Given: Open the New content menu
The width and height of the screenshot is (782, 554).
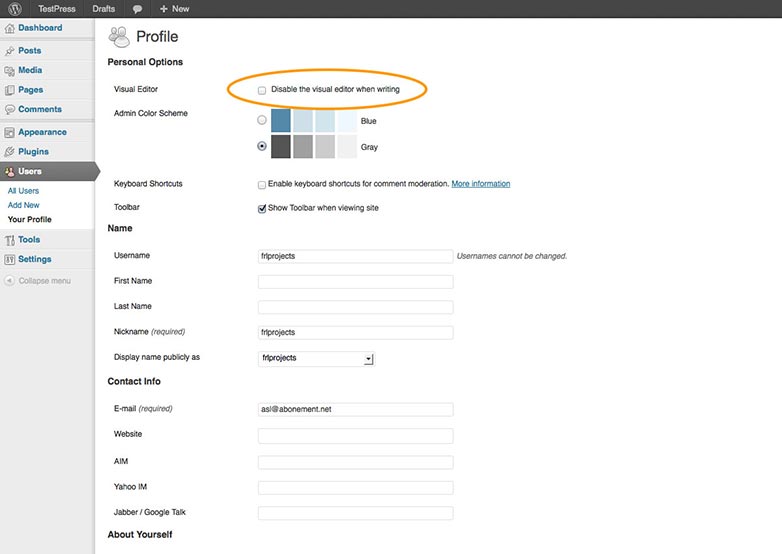Looking at the screenshot, I should pyautogui.click(x=175, y=8).
